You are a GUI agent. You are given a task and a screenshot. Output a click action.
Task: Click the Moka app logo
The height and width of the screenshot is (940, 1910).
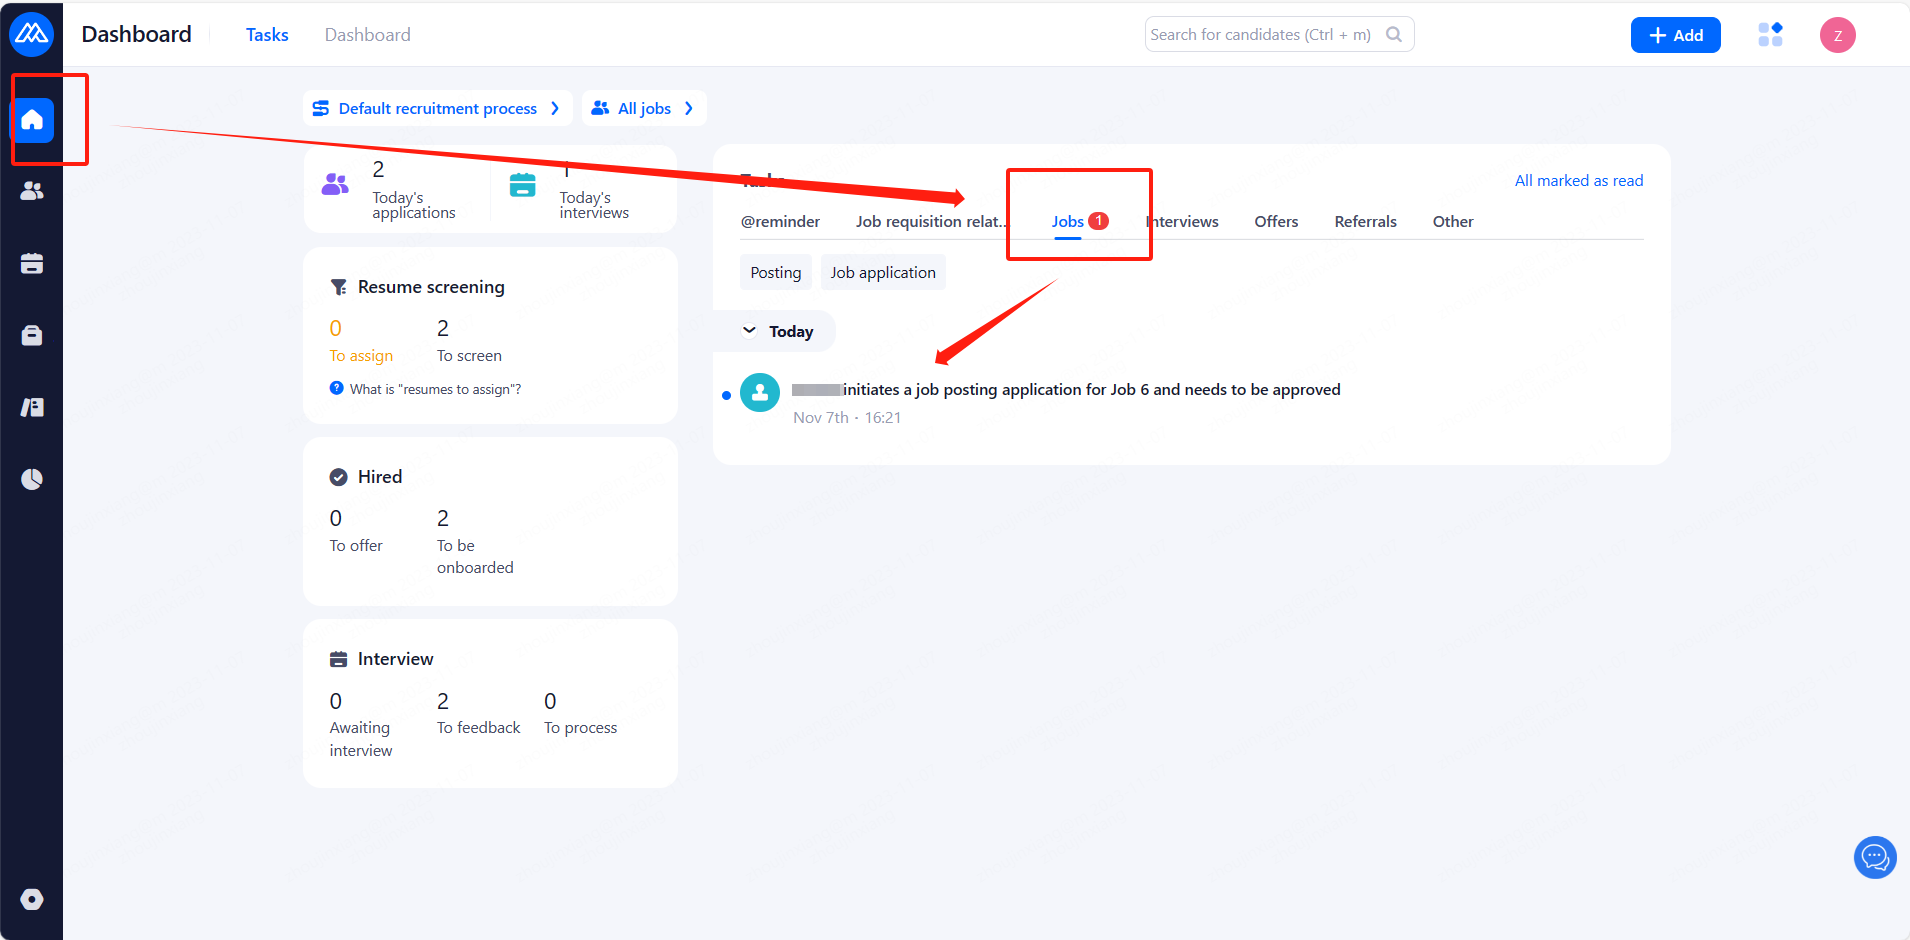coord(31,34)
